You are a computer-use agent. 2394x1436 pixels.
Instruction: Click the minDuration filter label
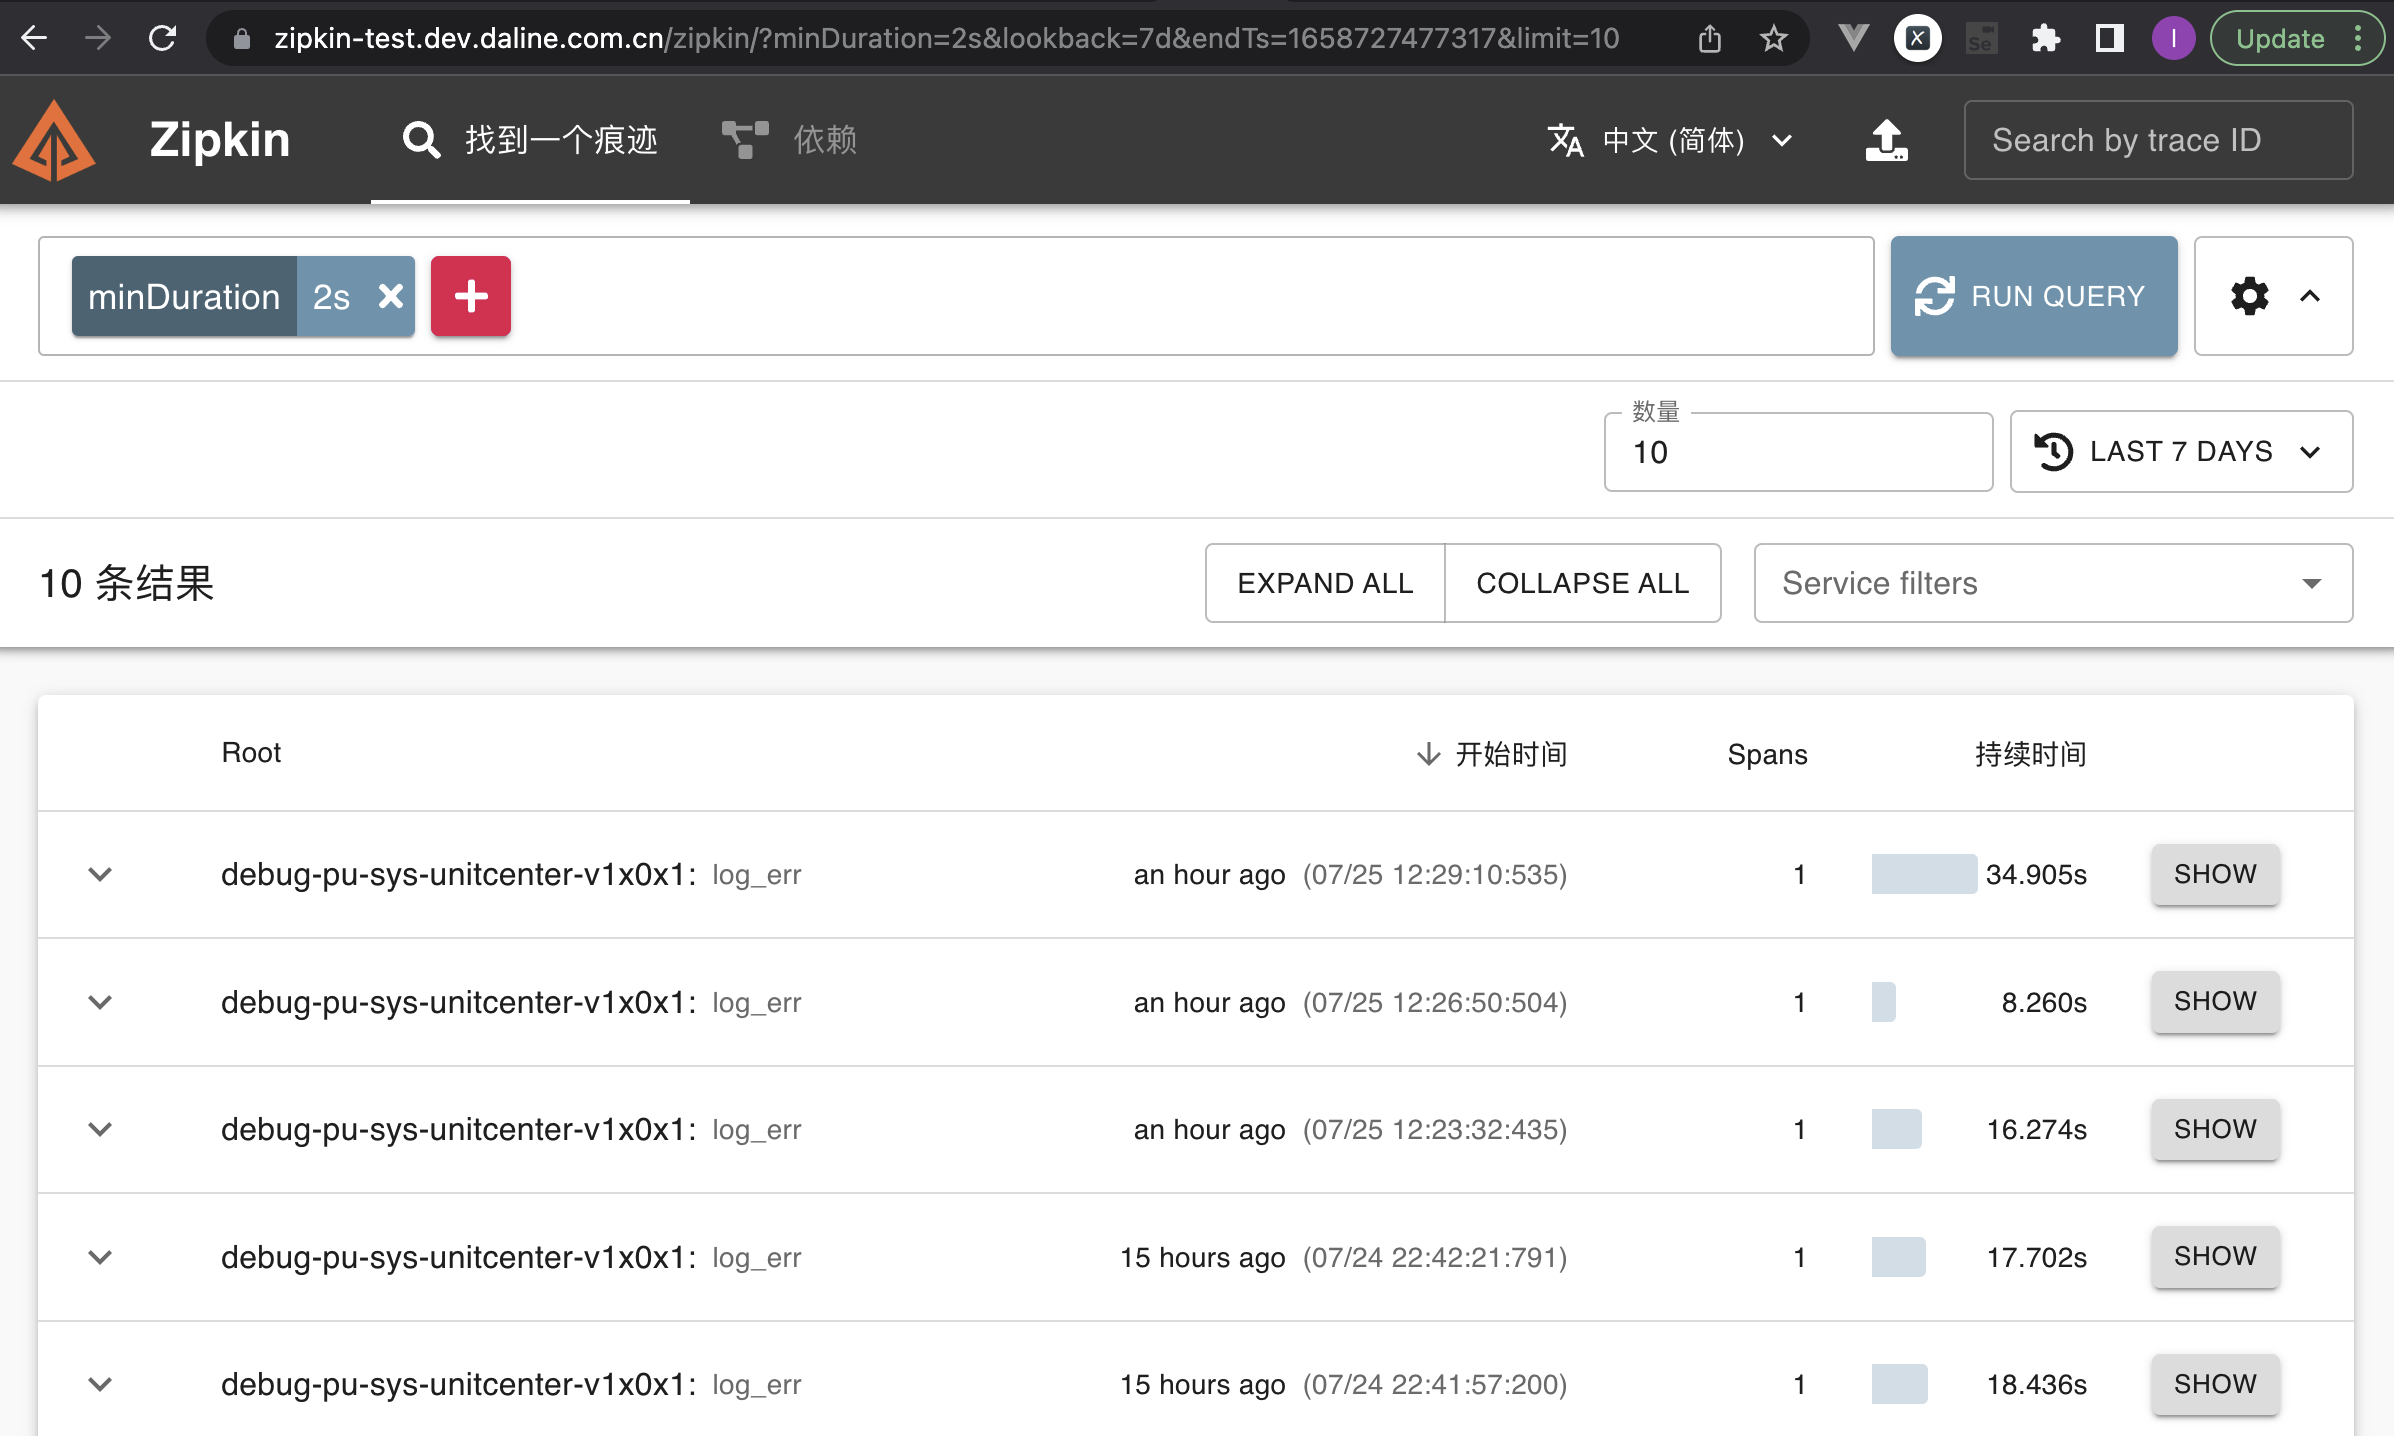click(184, 296)
